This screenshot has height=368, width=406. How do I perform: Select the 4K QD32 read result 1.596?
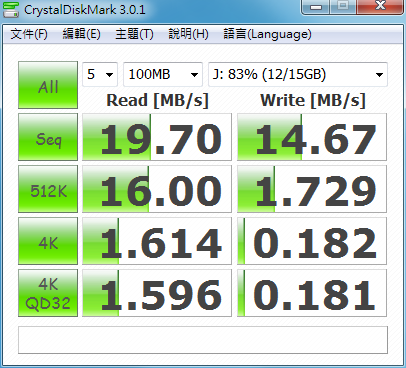click(x=157, y=293)
